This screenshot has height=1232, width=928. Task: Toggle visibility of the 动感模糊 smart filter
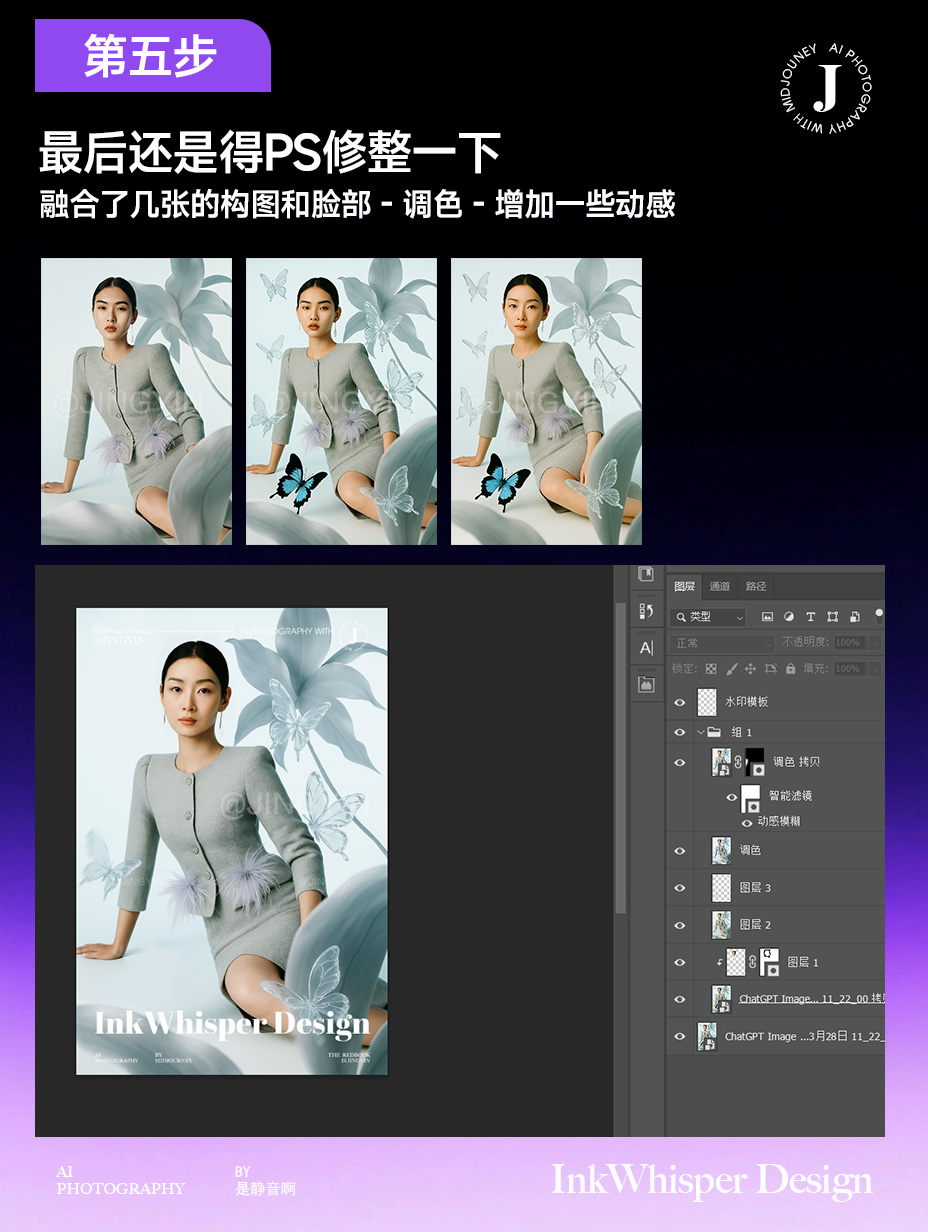click(x=747, y=821)
